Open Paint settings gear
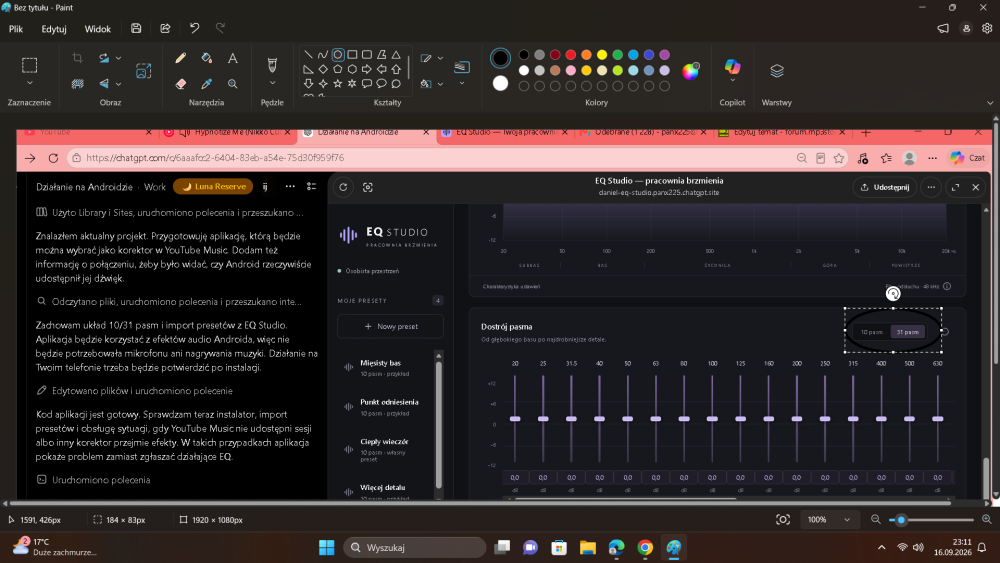1000x563 pixels. pyautogui.click(x=987, y=28)
